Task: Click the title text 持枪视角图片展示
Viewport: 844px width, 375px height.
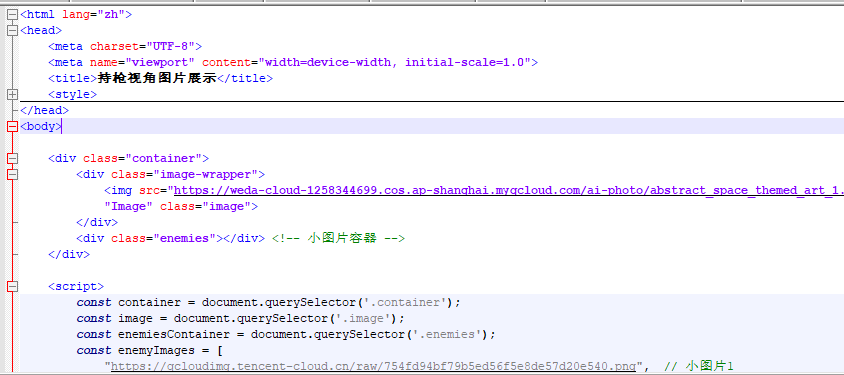Action: [x=157, y=79]
